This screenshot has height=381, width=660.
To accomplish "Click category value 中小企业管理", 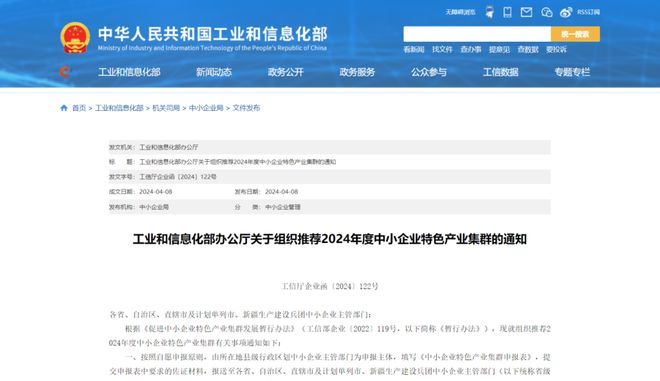I will [283, 207].
